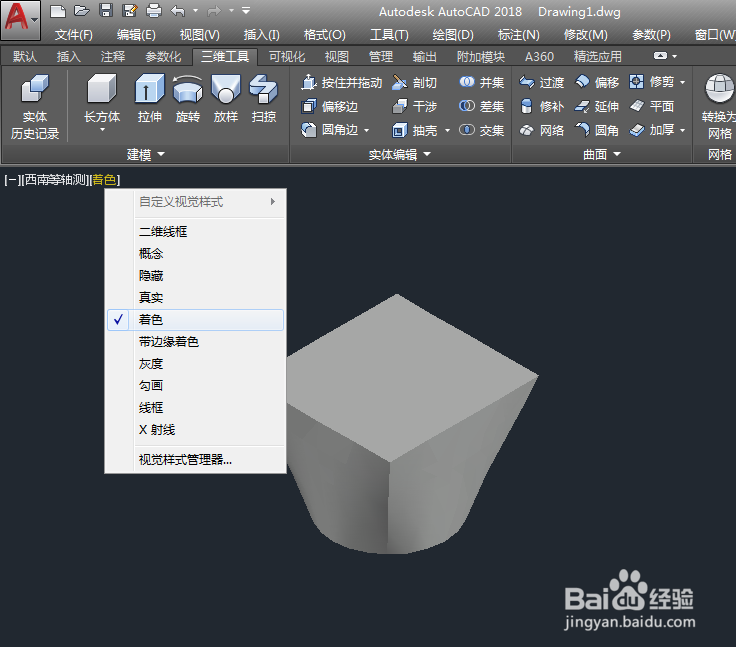Select the Sweep (扫掠) tool
The width and height of the screenshot is (736, 647).
coord(263,98)
